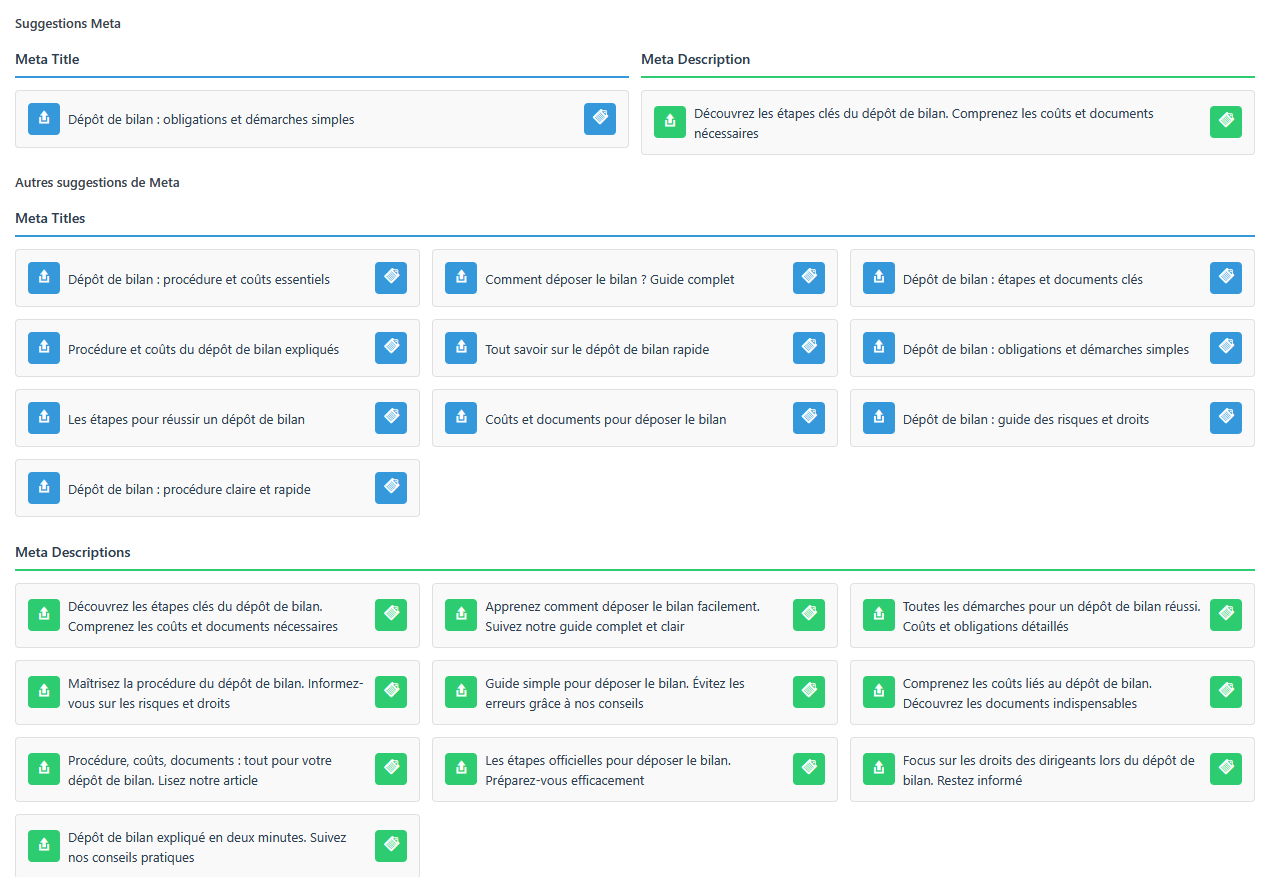Viewport: 1268px width, 877px height.
Task: Click the upload icon for 'Dépôt de bilan expliqué en deux minutes'
Action: pos(43,845)
